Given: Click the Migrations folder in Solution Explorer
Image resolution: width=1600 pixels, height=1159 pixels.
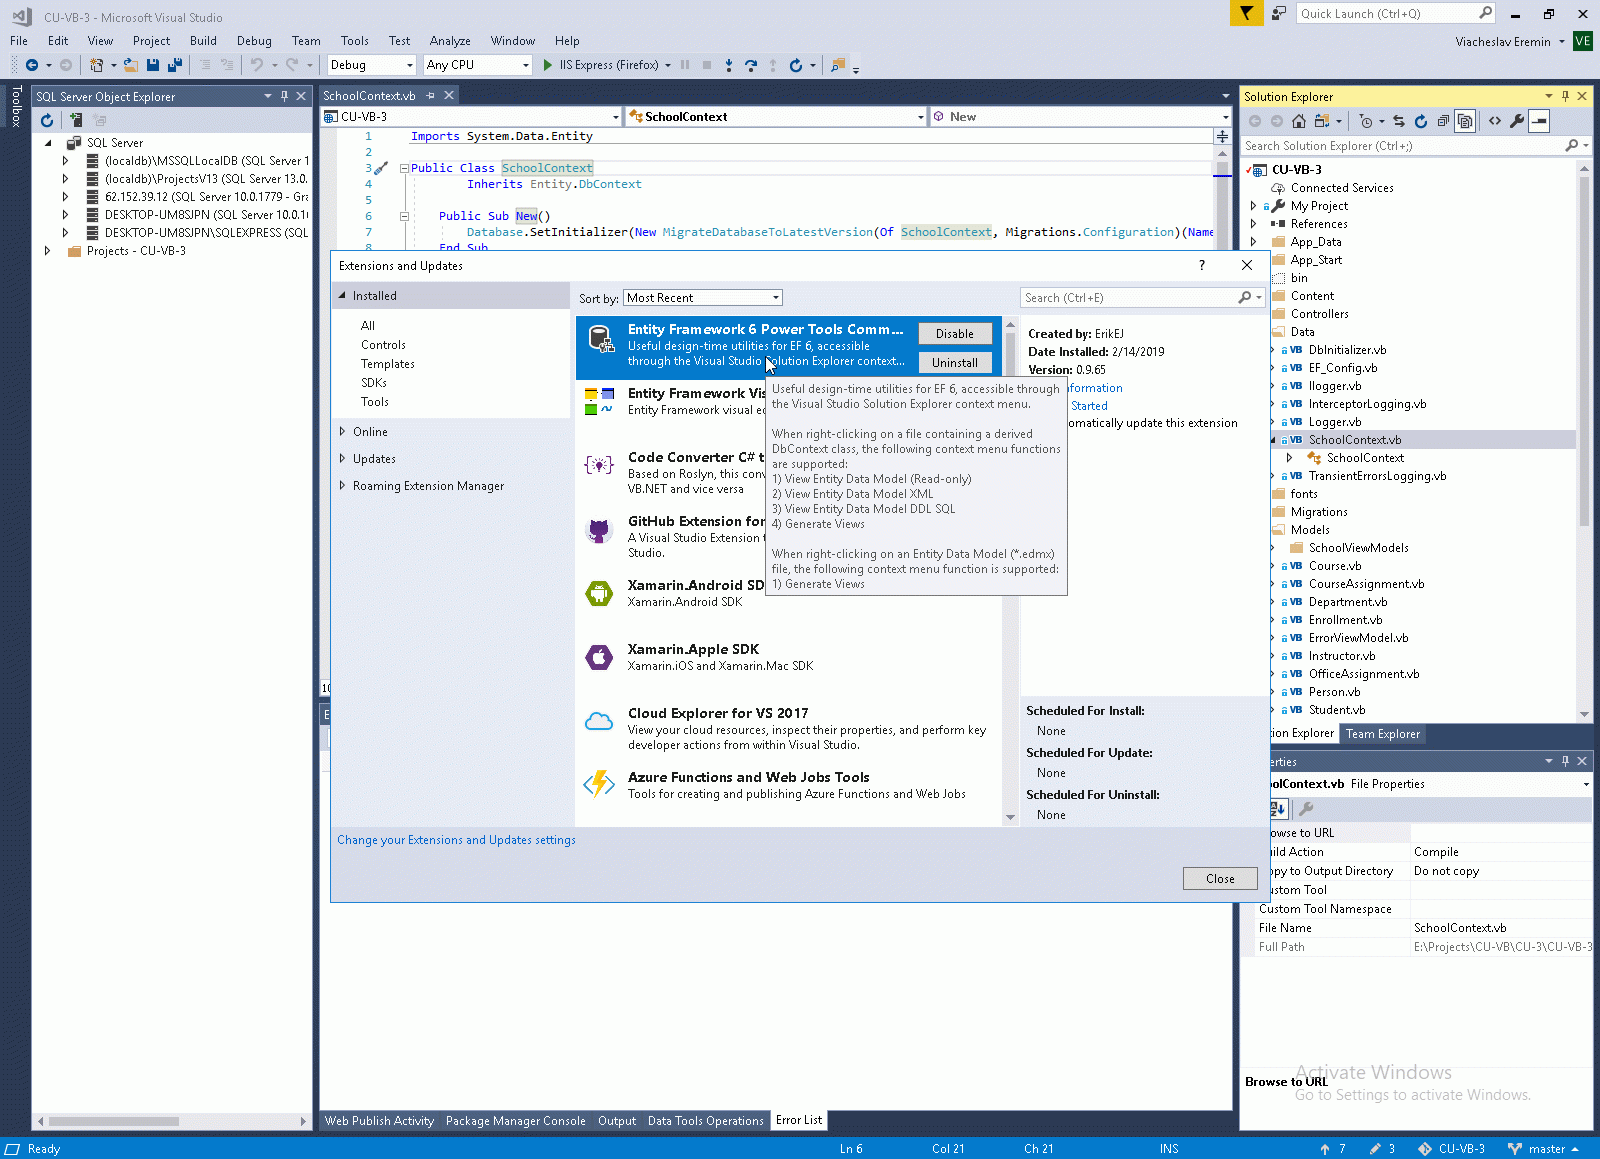Looking at the screenshot, I should point(1319,512).
